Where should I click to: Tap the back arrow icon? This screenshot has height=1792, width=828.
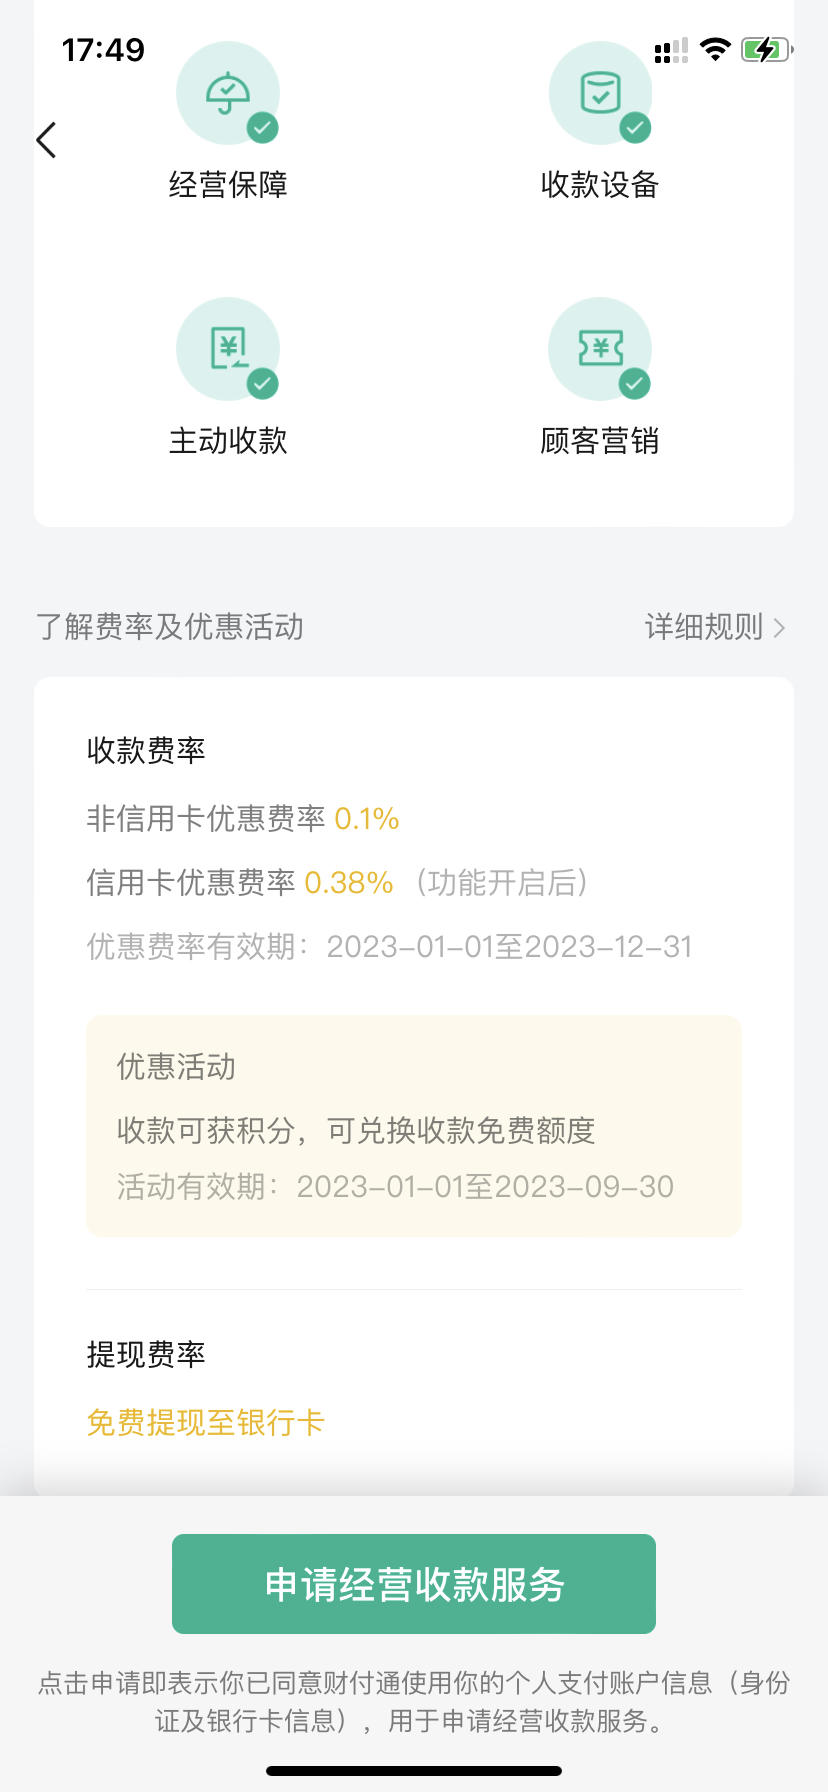pos(46,140)
